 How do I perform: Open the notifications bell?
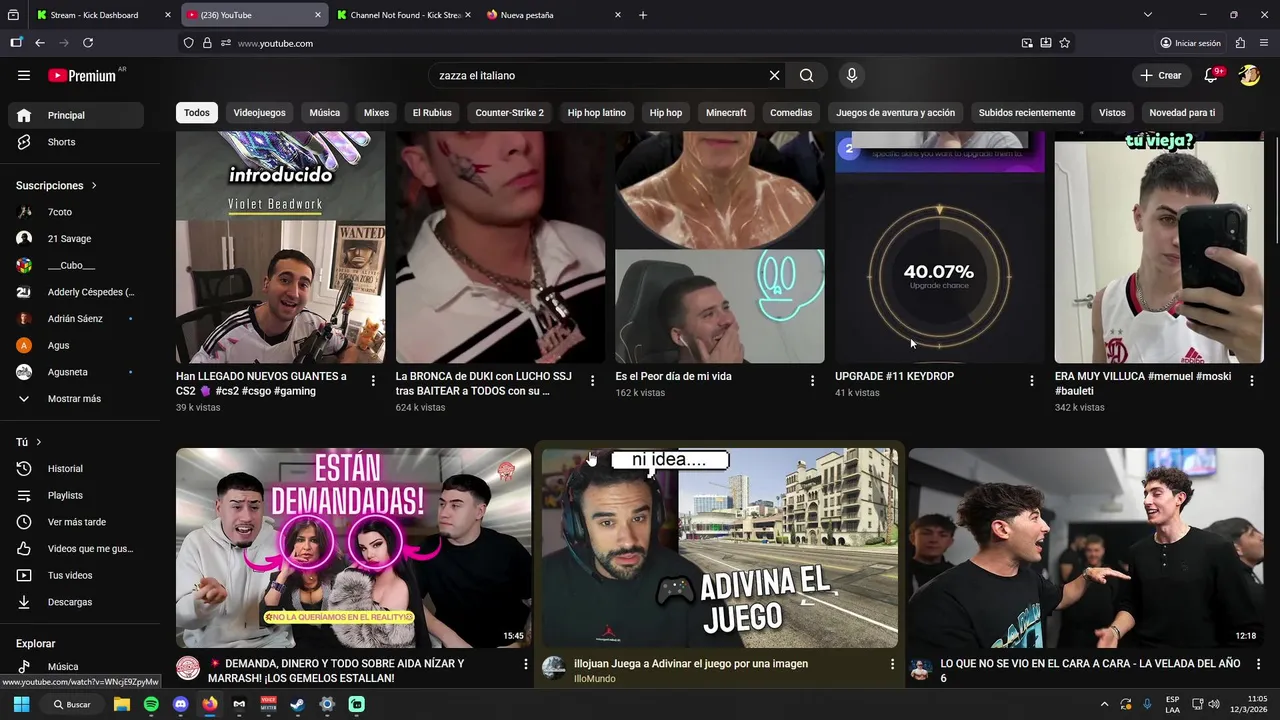[1211, 75]
